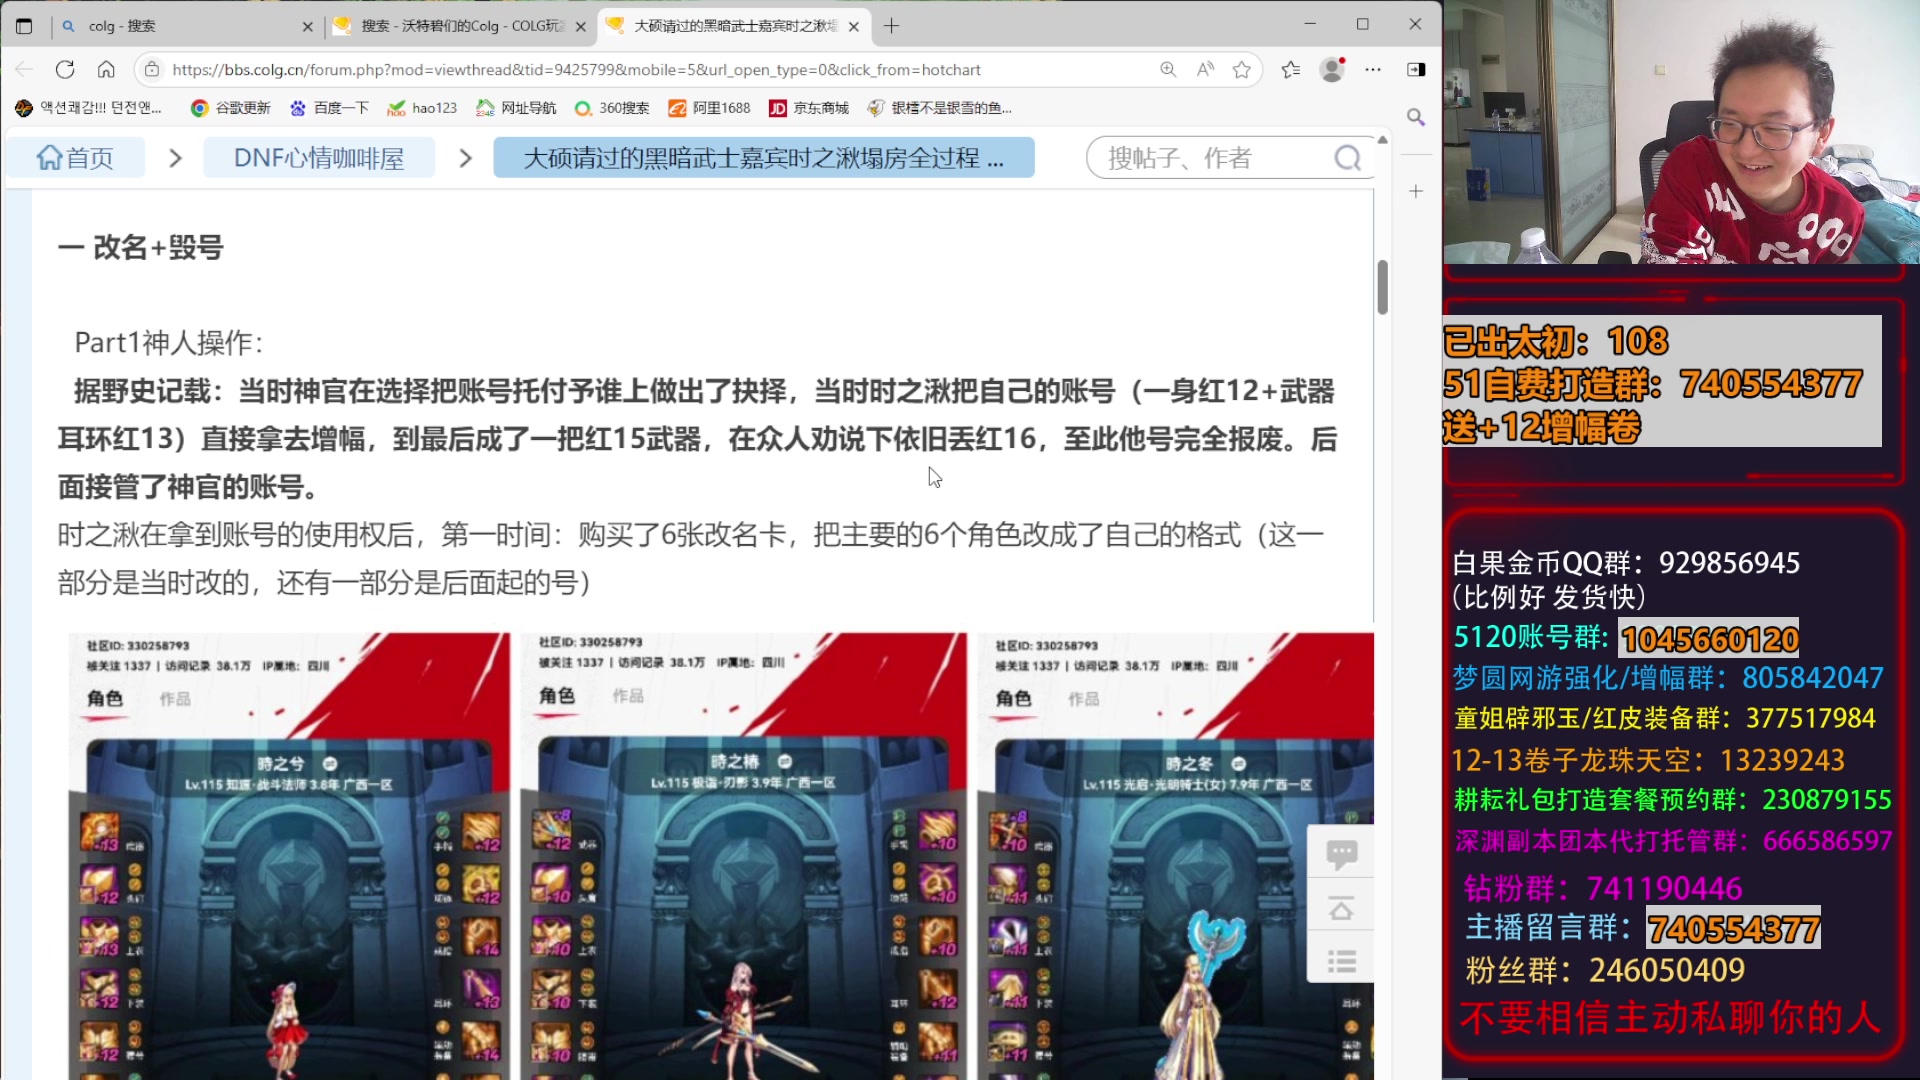Click the bbs.colg.cn address bar
1920x1080 pixels.
coord(576,69)
